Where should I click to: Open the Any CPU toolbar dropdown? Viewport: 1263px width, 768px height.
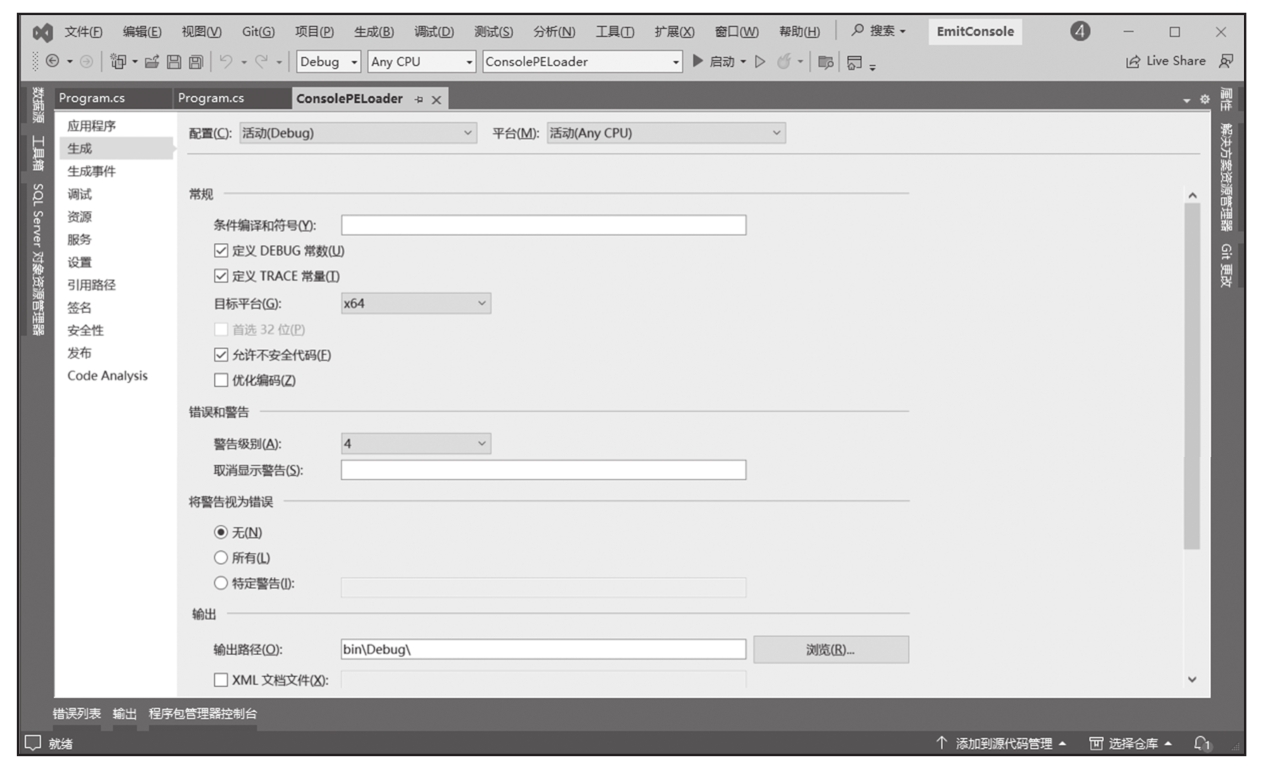pyautogui.click(x=422, y=61)
